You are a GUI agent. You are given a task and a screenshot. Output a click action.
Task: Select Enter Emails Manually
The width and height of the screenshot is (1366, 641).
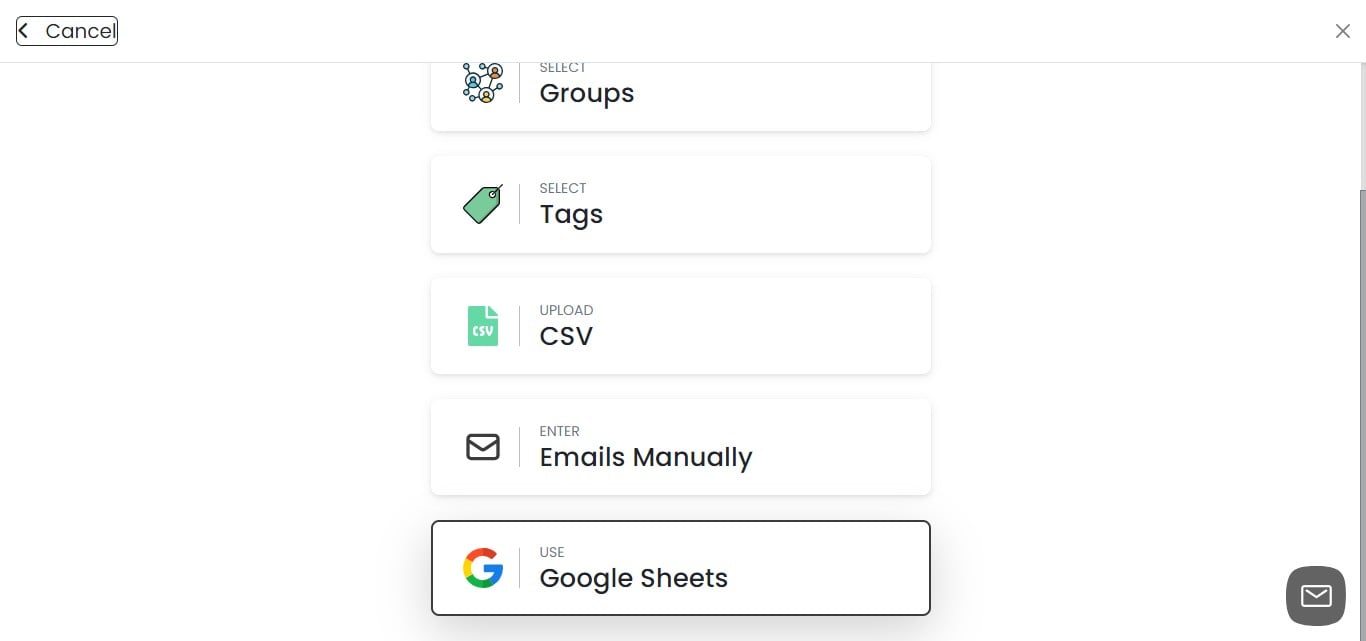(680, 447)
